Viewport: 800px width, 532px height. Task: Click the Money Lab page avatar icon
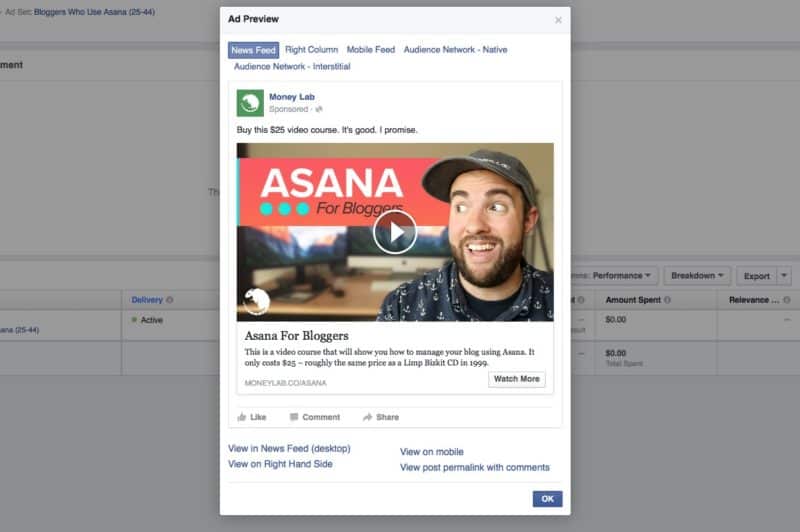click(x=250, y=103)
